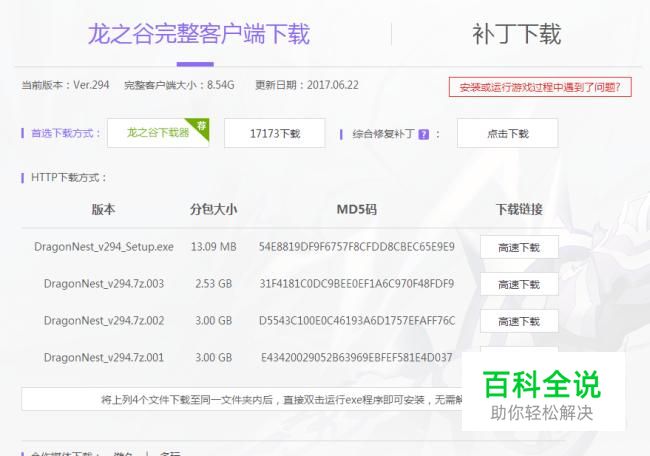This screenshot has width=650, height=456.
Task: Click the MD5码 column header
Action: pos(357,209)
